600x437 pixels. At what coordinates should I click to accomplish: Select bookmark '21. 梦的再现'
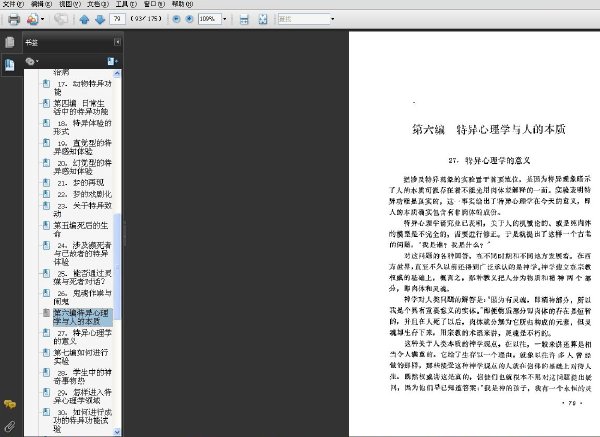click(80, 183)
